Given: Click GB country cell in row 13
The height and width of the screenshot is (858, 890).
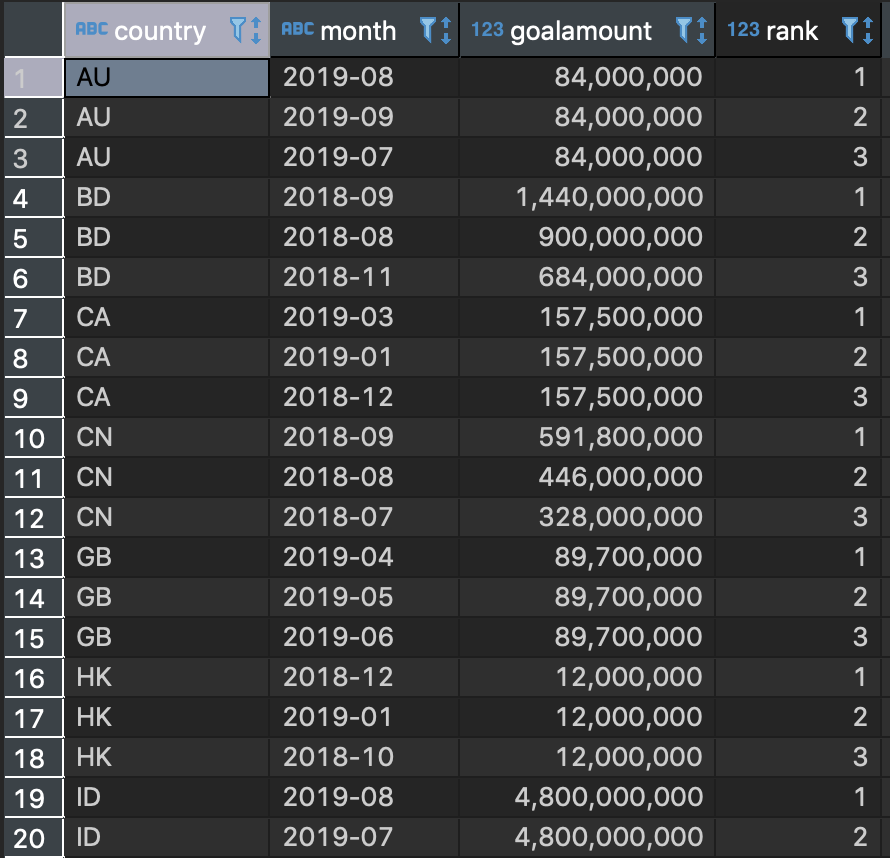Looking at the screenshot, I should (x=167, y=557).
